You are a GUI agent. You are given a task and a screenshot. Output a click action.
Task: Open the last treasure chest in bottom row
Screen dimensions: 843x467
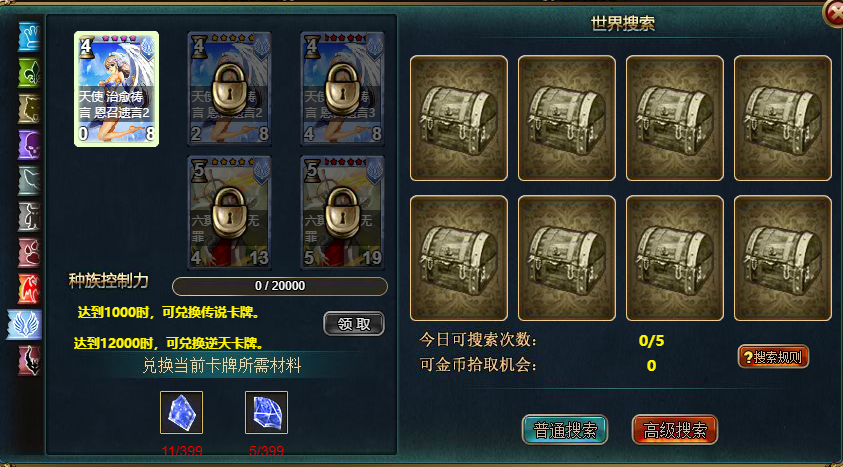pyautogui.click(x=783, y=258)
